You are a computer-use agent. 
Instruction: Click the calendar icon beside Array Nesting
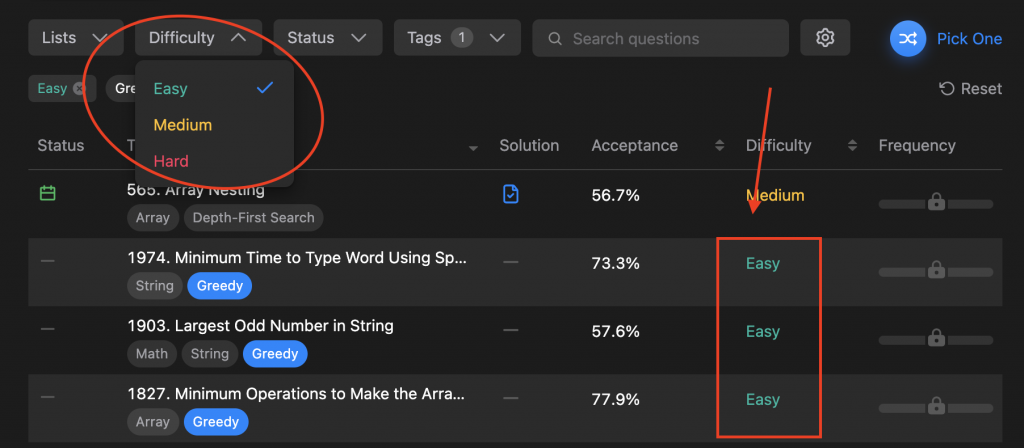point(47,193)
